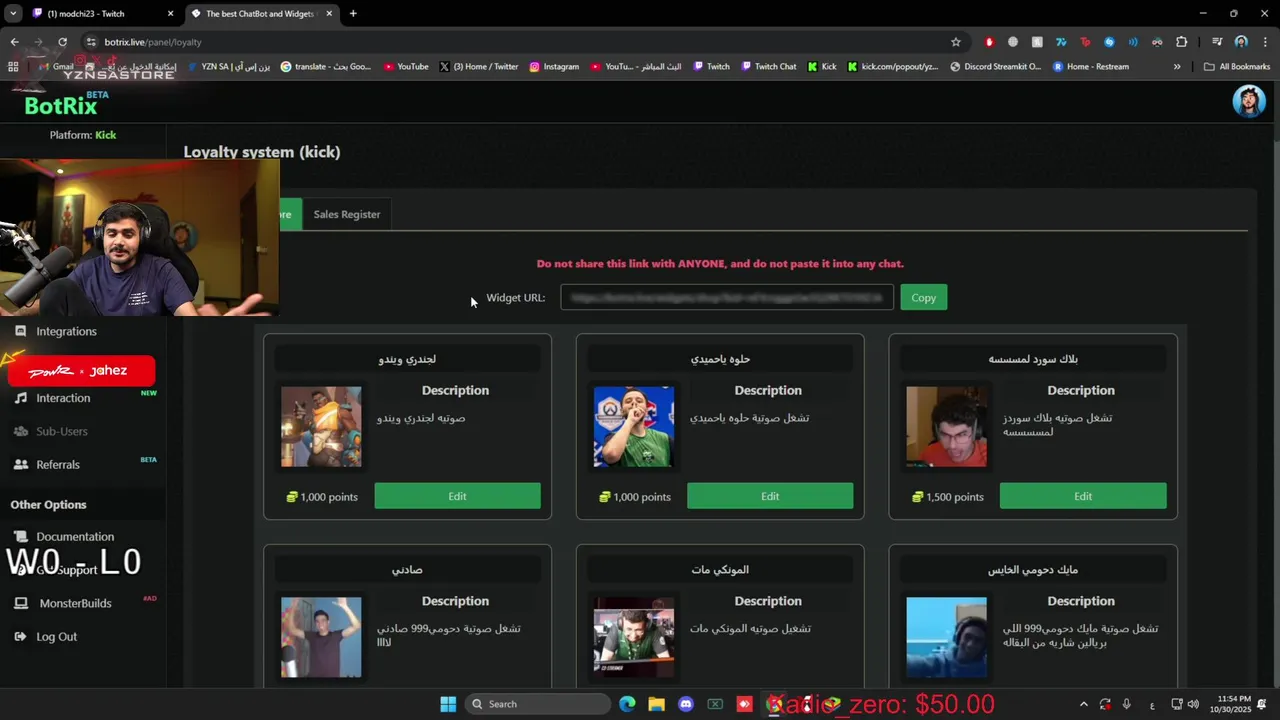
Task: Click the Platform: Kick label
Action: tap(83, 135)
